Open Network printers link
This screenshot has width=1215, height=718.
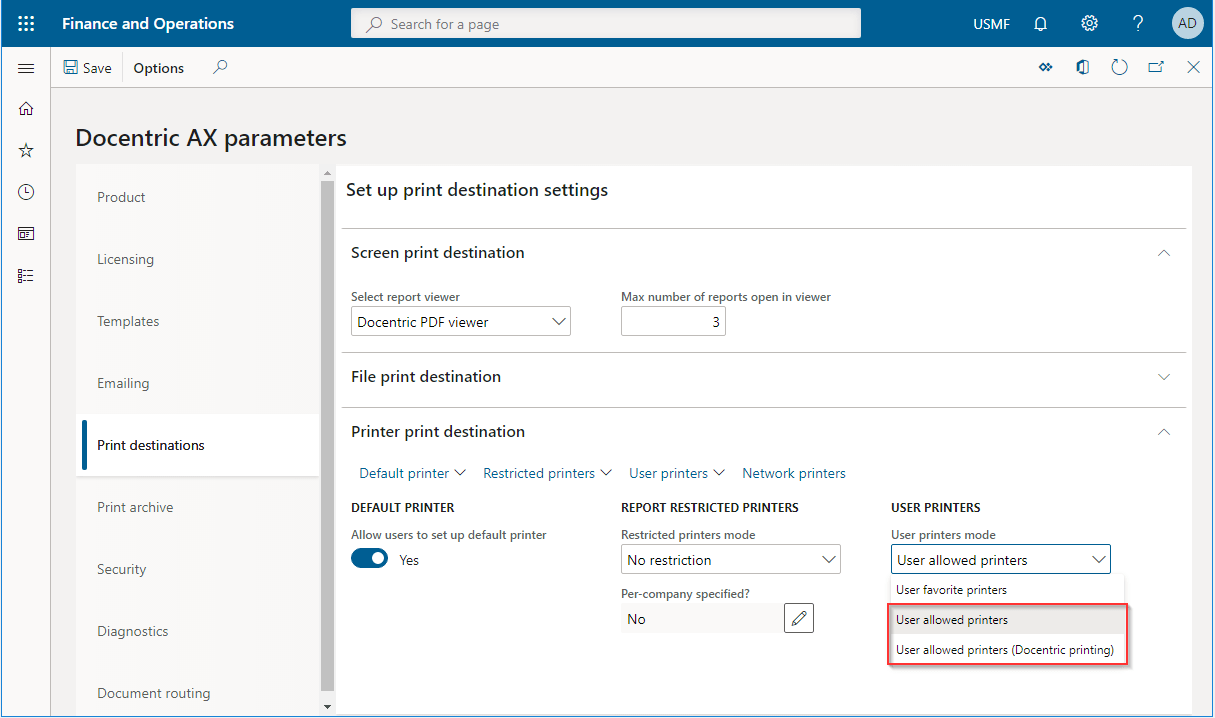click(x=794, y=473)
